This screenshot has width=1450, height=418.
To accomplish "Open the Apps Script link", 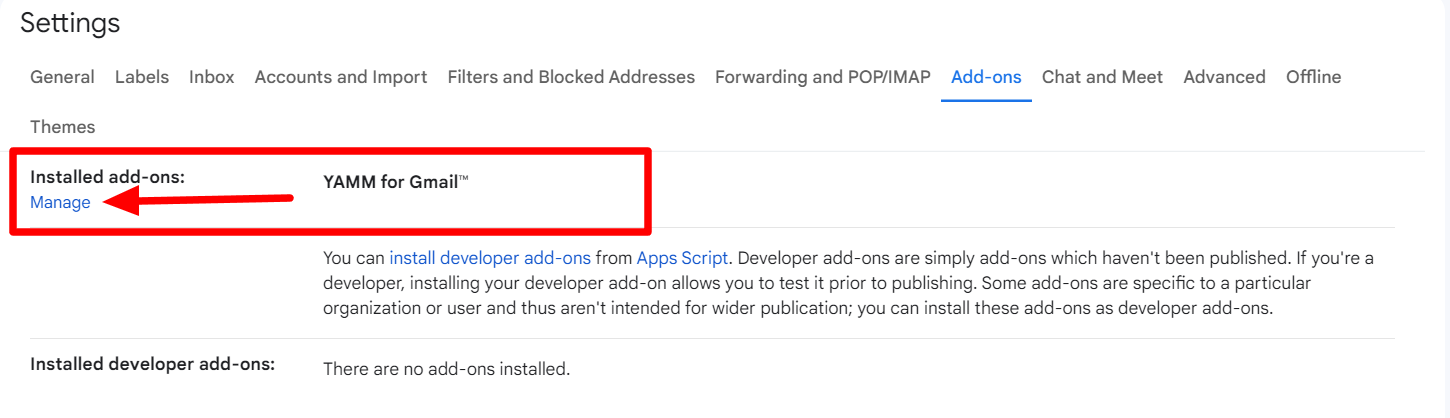I will click(683, 257).
